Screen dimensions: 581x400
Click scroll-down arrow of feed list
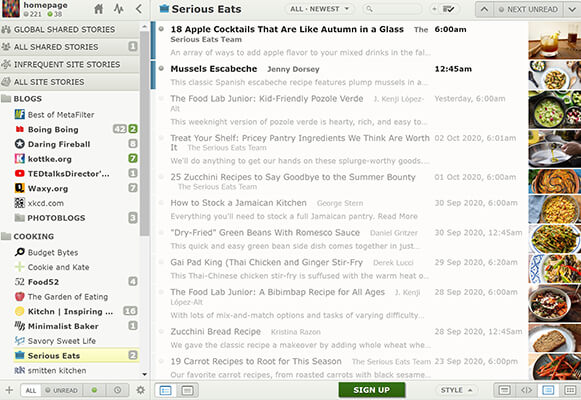tap(144, 374)
